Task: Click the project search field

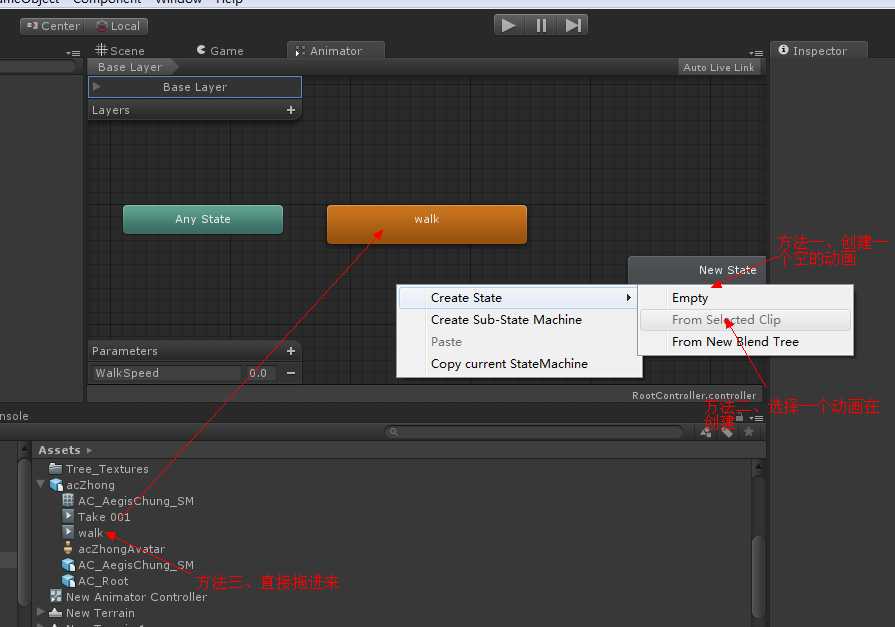Action: pyautogui.click(x=534, y=432)
